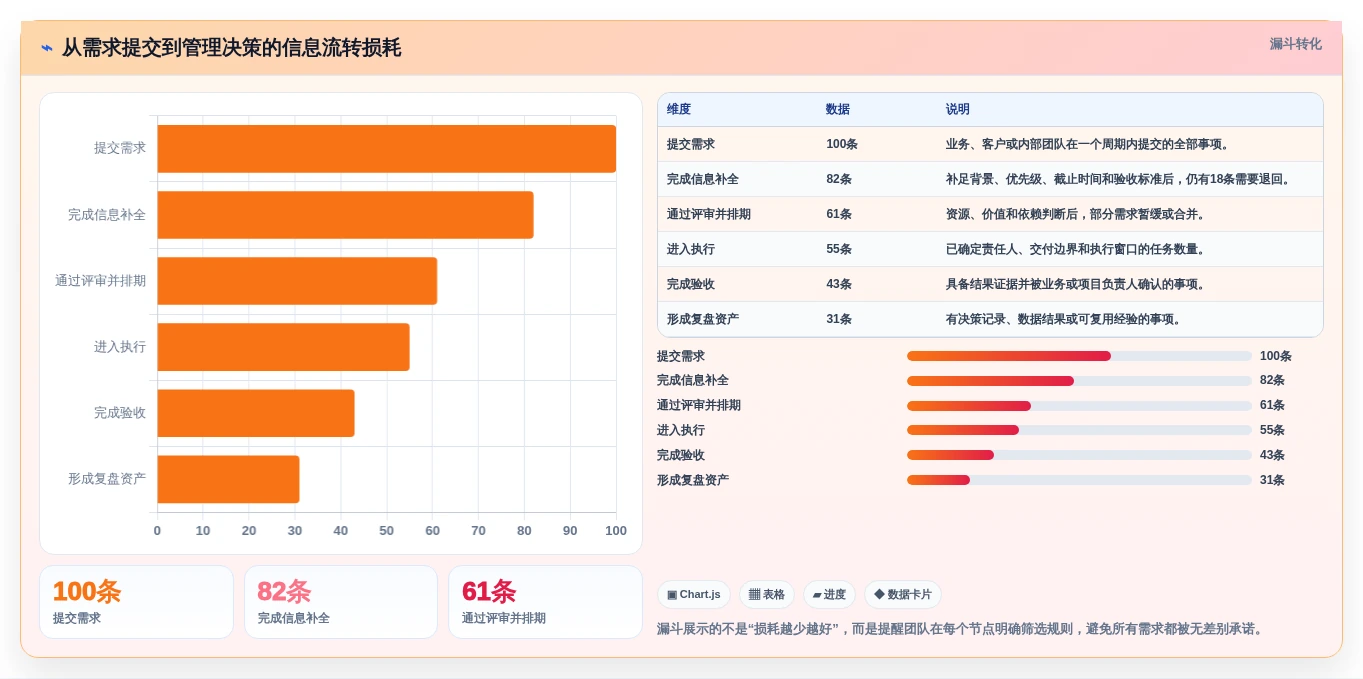
Task: Open the 100条 提交需求 stat card
Action: (136, 602)
